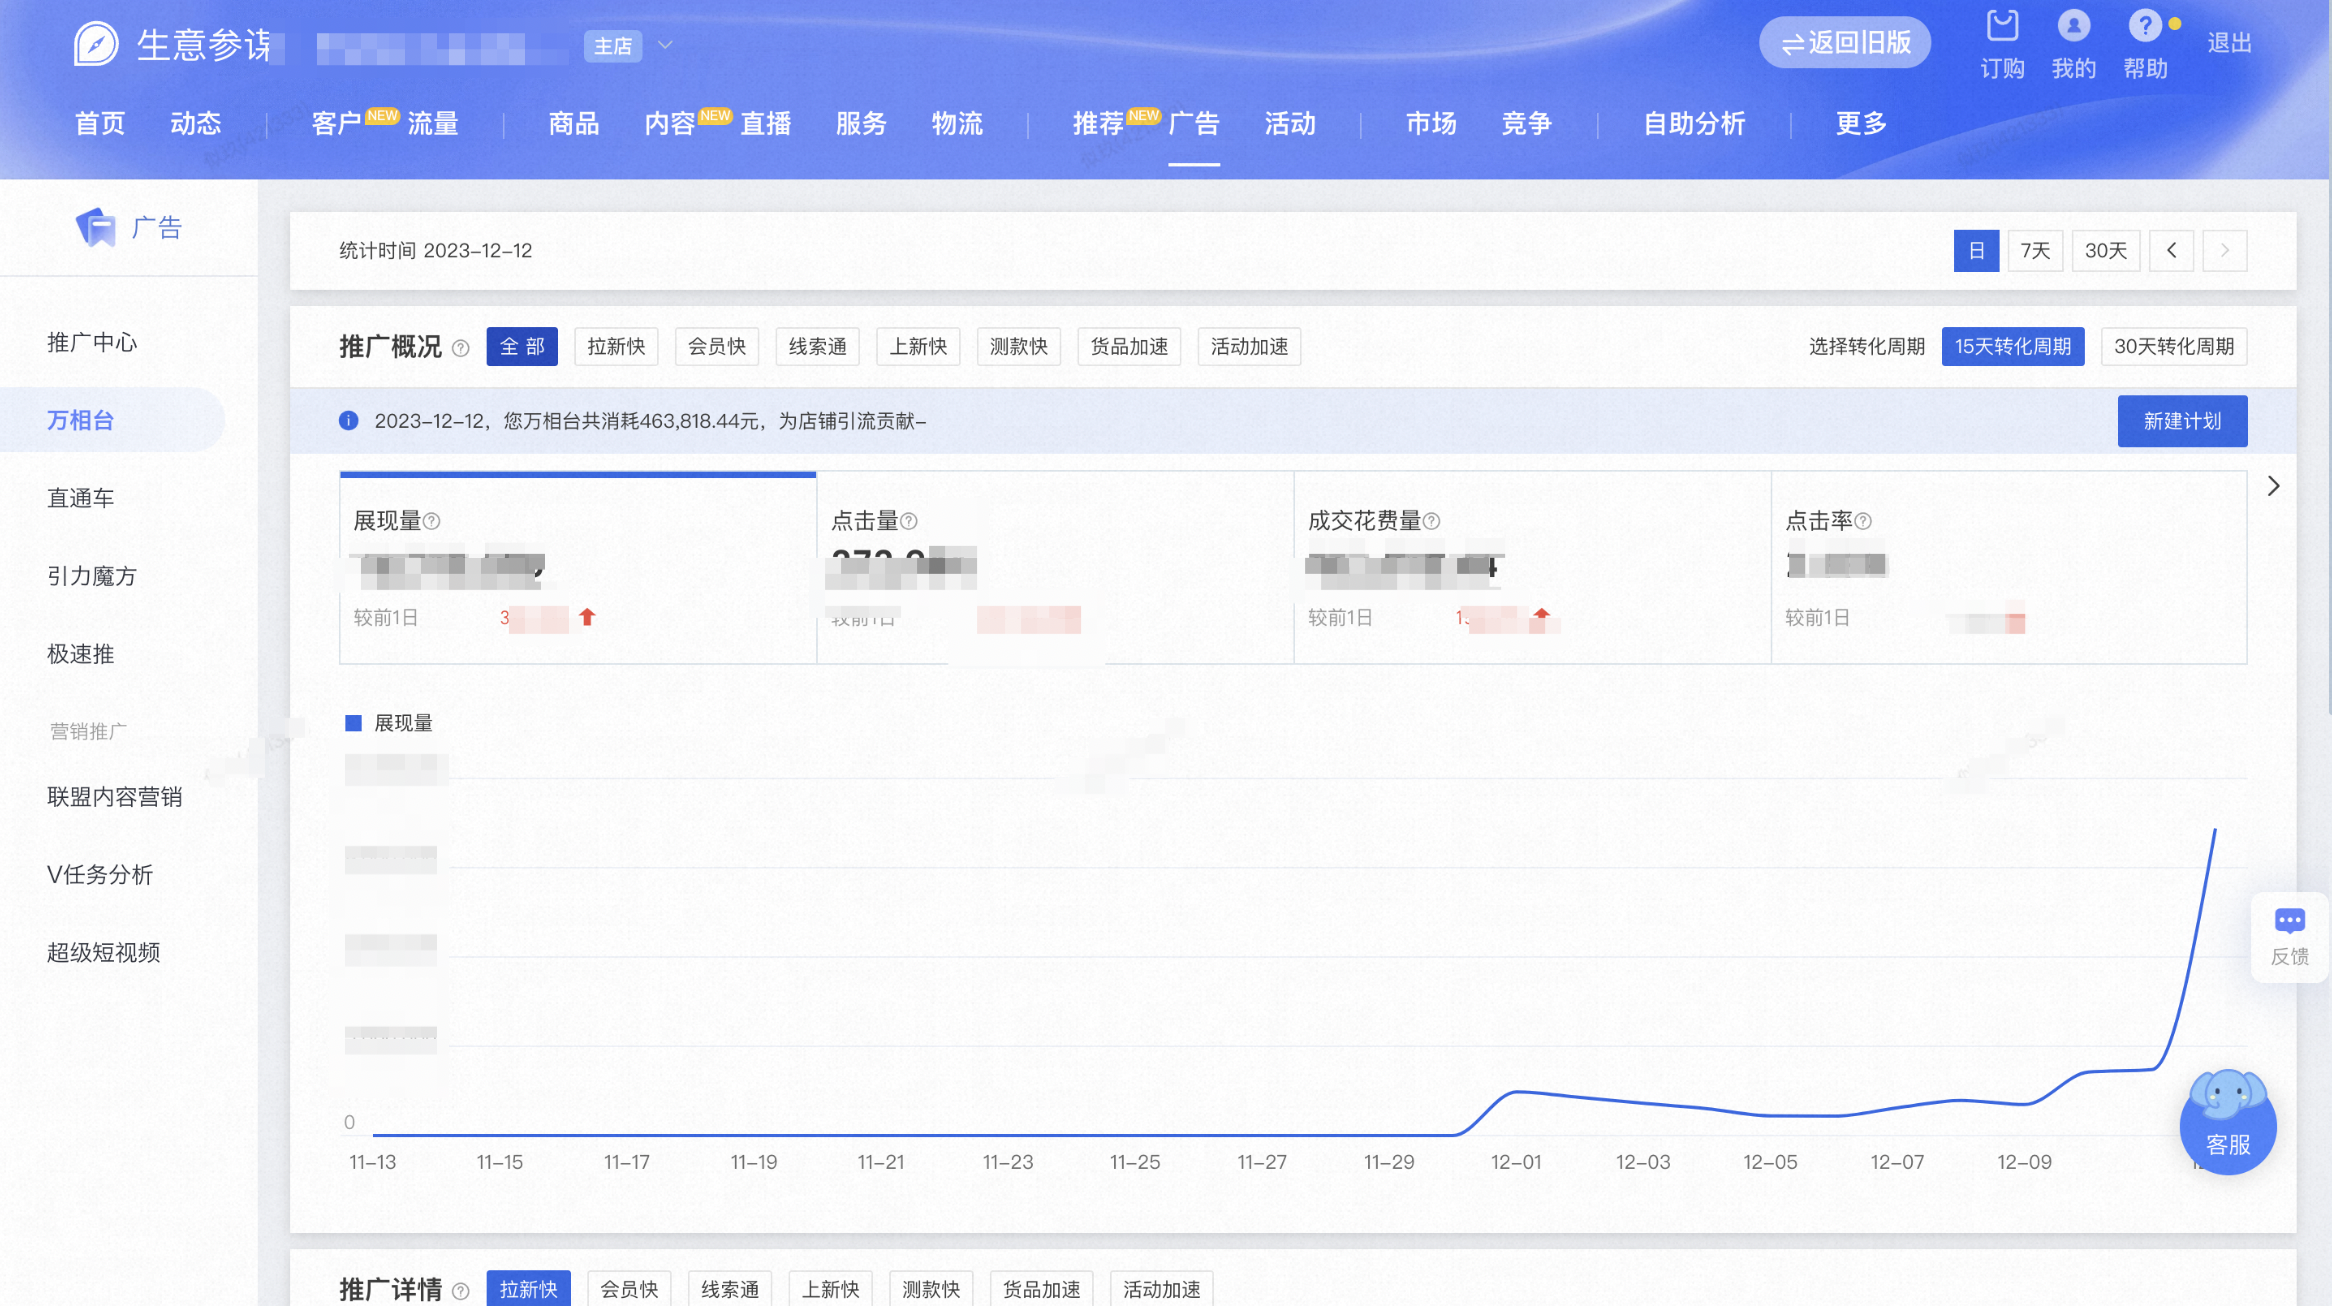
Task: Toggle the 展现量 blue legend swatch
Action: click(x=353, y=723)
